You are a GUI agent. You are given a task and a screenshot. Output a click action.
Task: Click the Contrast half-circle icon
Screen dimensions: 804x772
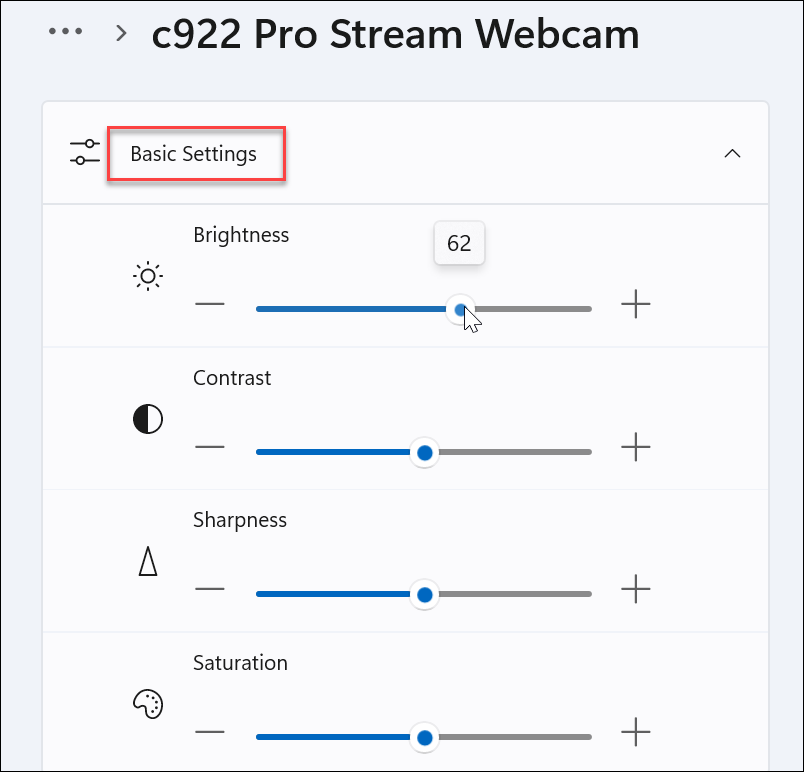click(x=147, y=419)
